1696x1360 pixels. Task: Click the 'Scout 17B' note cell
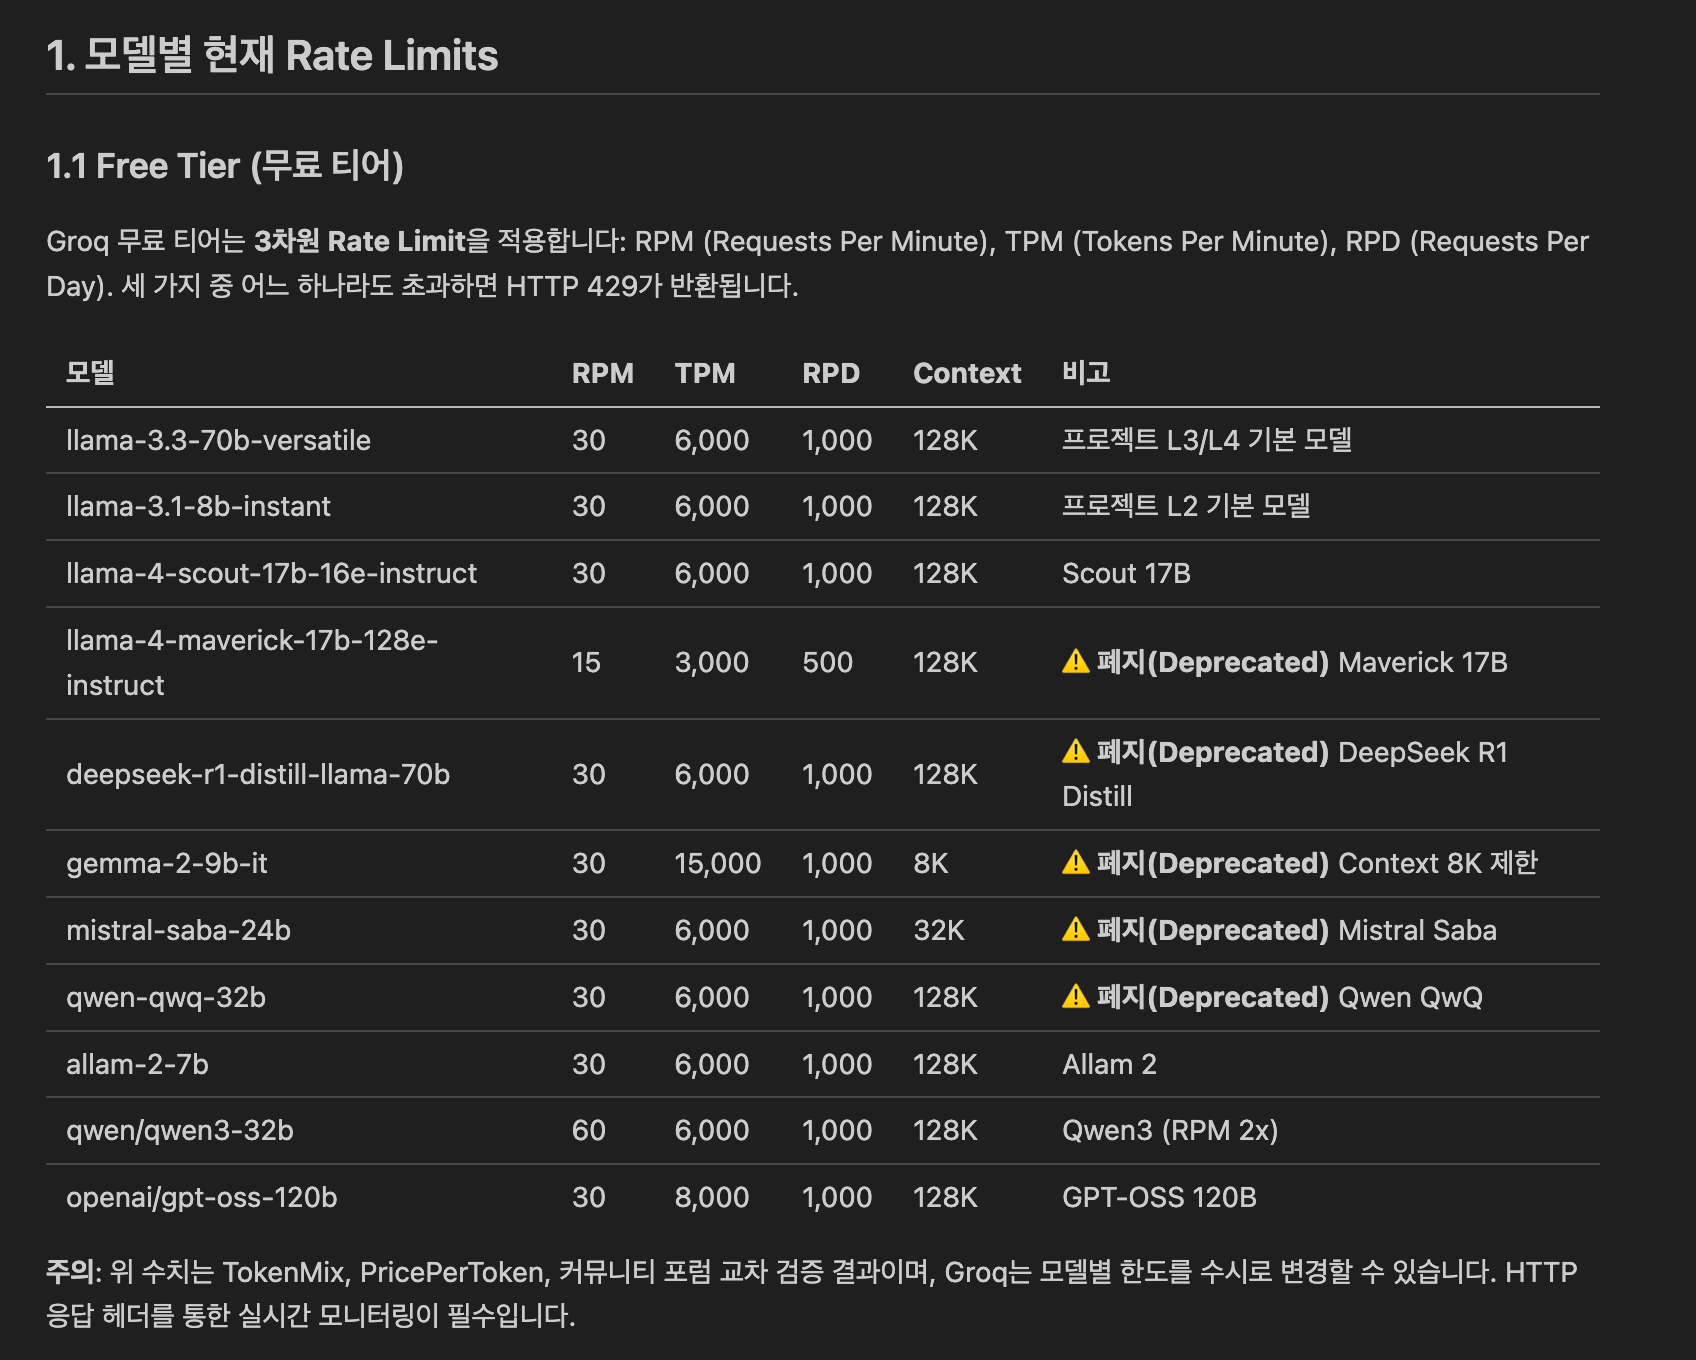[1126, 573]
